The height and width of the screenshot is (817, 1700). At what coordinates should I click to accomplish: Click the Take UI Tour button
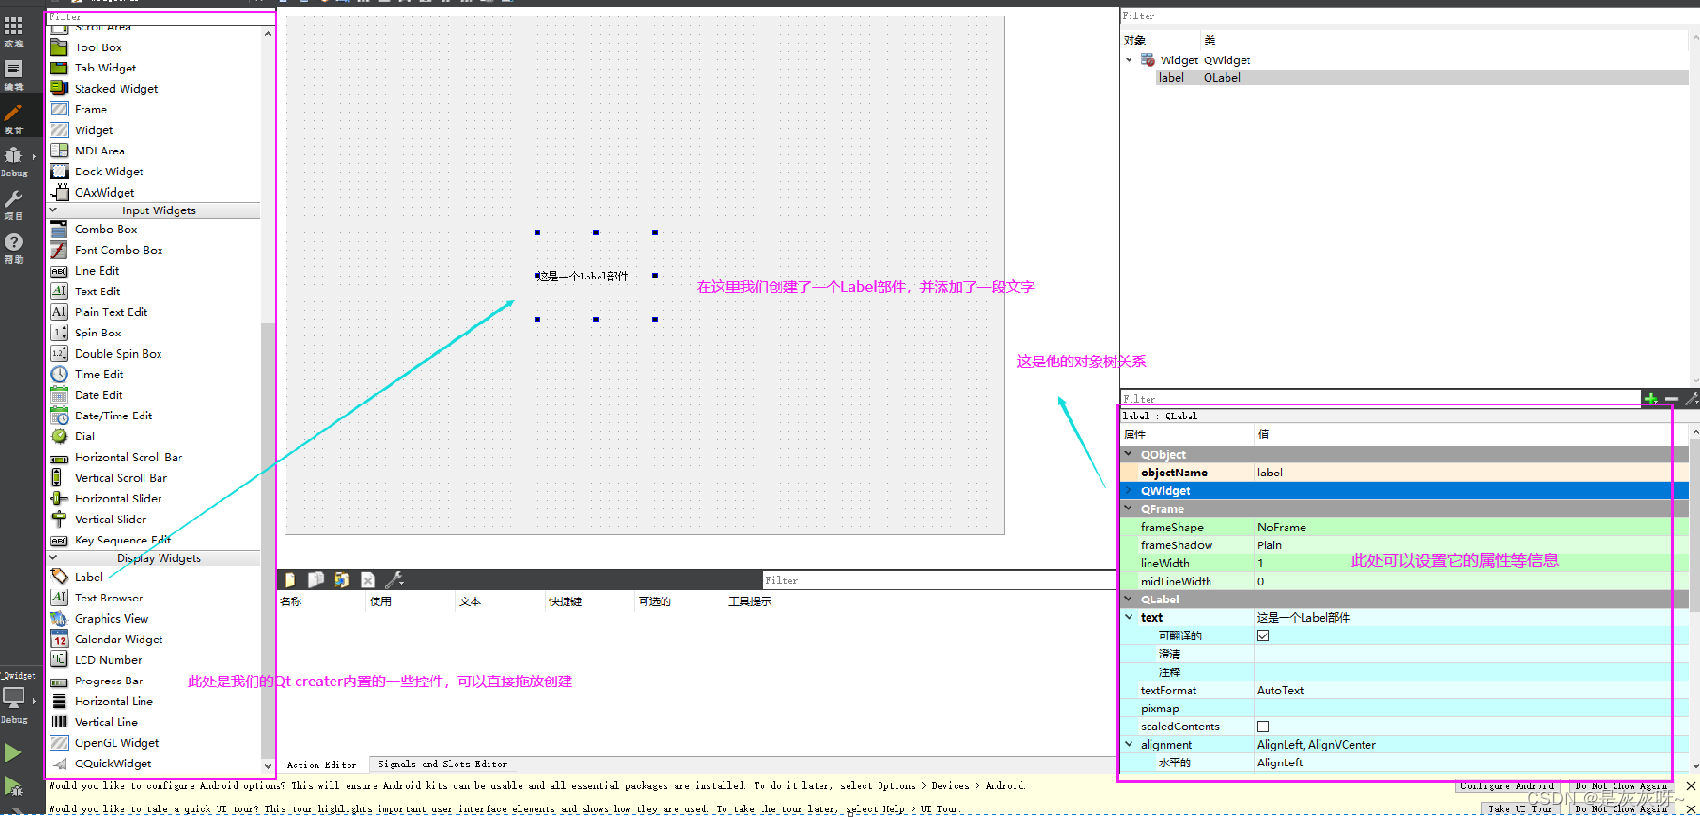[1519, 808]
